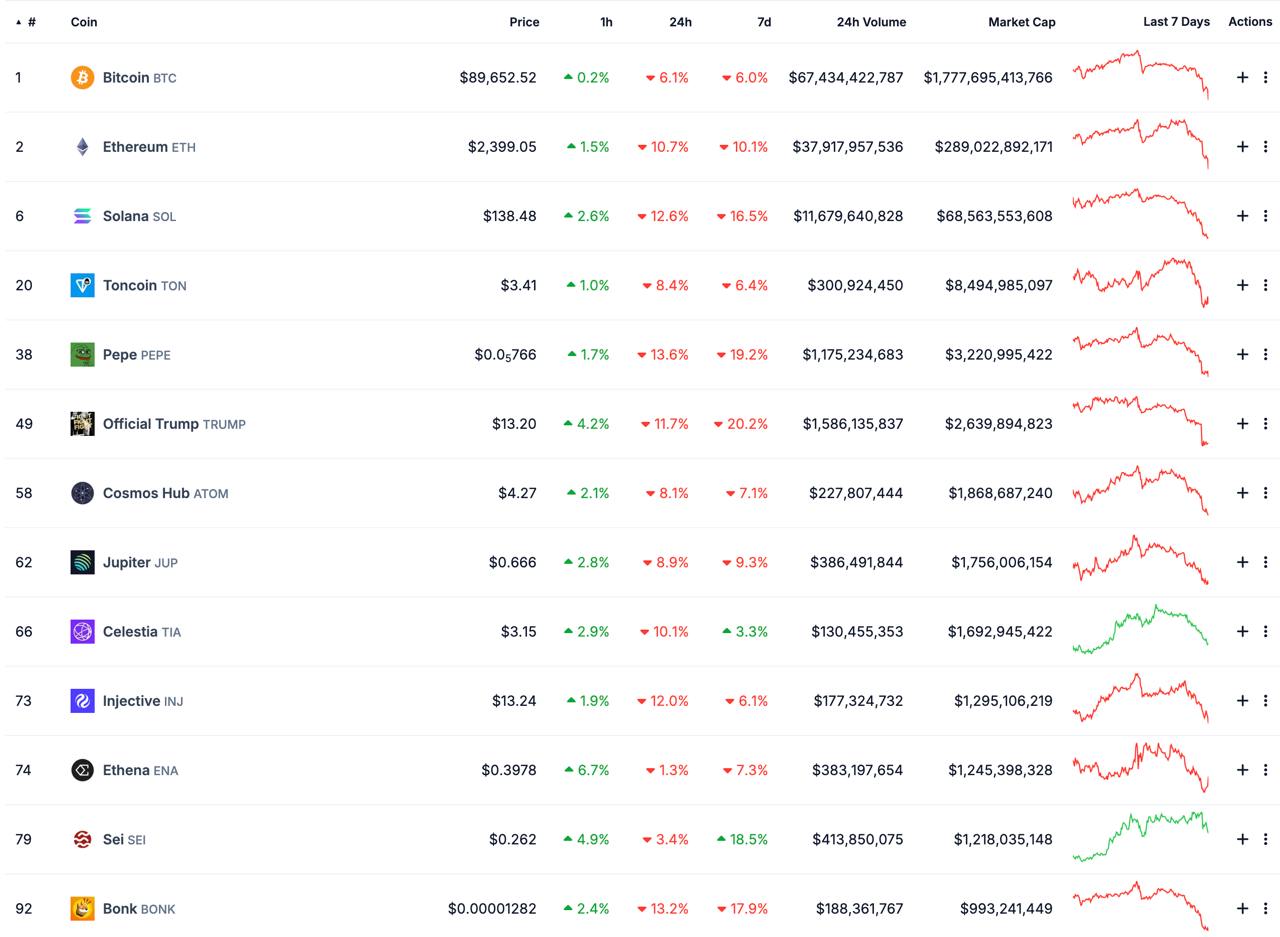Image resolution: width=1280 pixels, height=937 pixels.
Task: Click Celestia's green 7-day sparkline
Action: click(x=1140, y=630)
